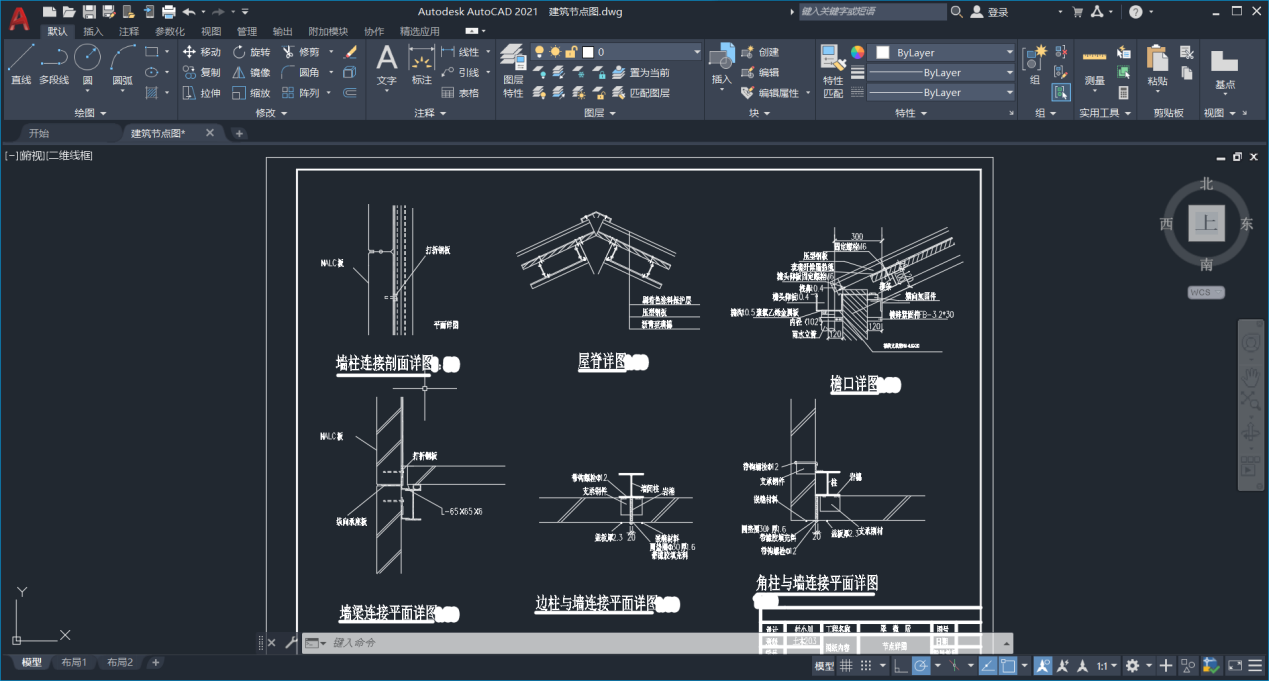Open the layer name dropdown showing 0
This screenshot has height=681, width=1269.
(641, 52)
